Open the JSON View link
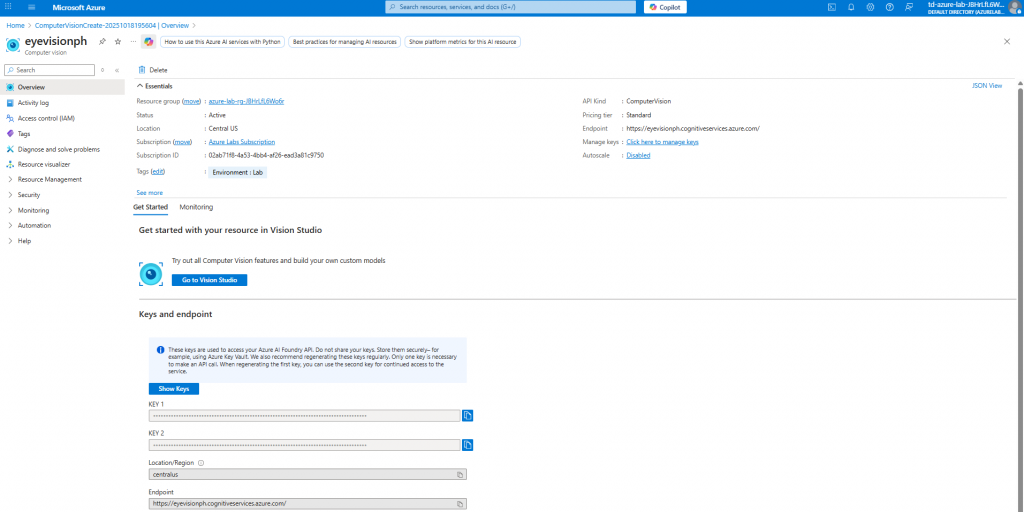This screenshot has width=1024, height=512. [986, 86]
